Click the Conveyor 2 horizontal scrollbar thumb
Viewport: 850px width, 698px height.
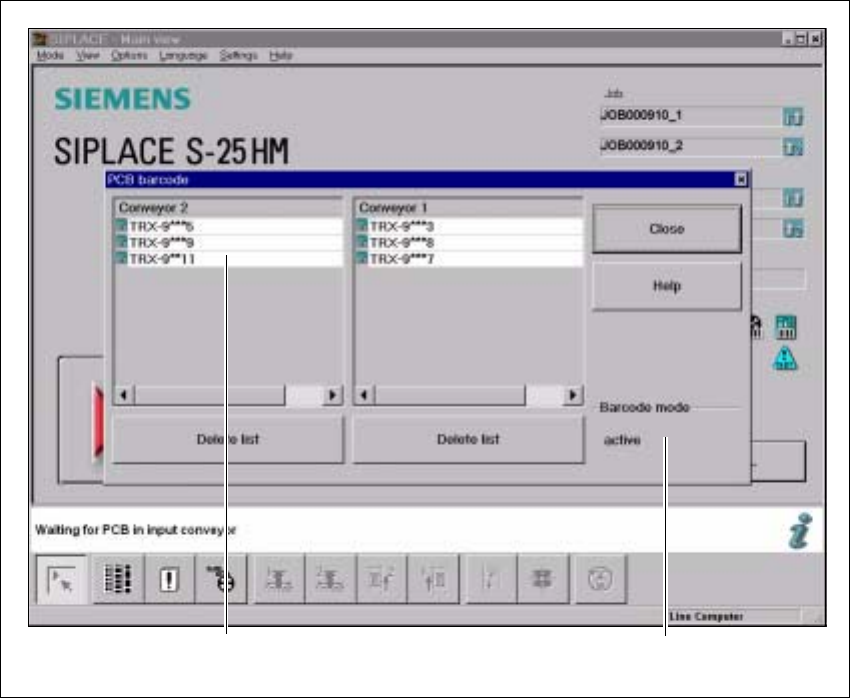click(x=209, y=395)
